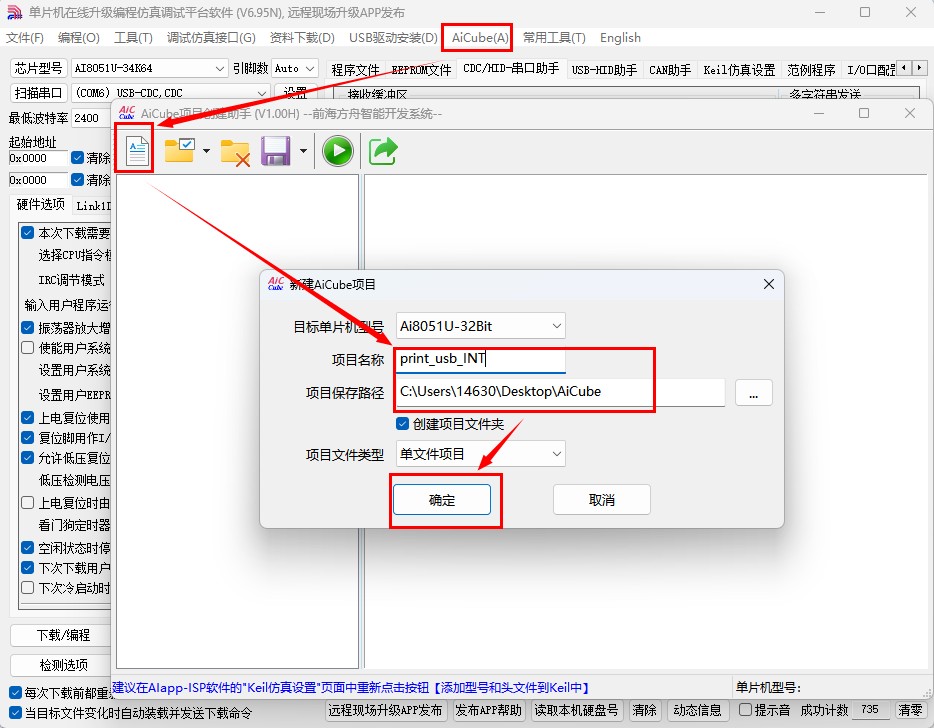The width and height of the screenshot is (934, 728).
Task: Click the 清零 button beside 成功计数
Action: [910, 710]
